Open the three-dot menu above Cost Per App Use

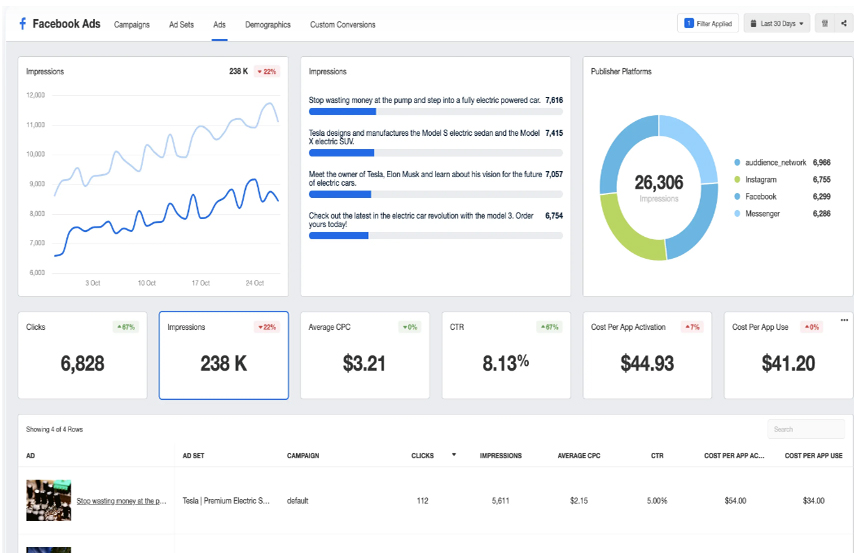pos(844,320)
